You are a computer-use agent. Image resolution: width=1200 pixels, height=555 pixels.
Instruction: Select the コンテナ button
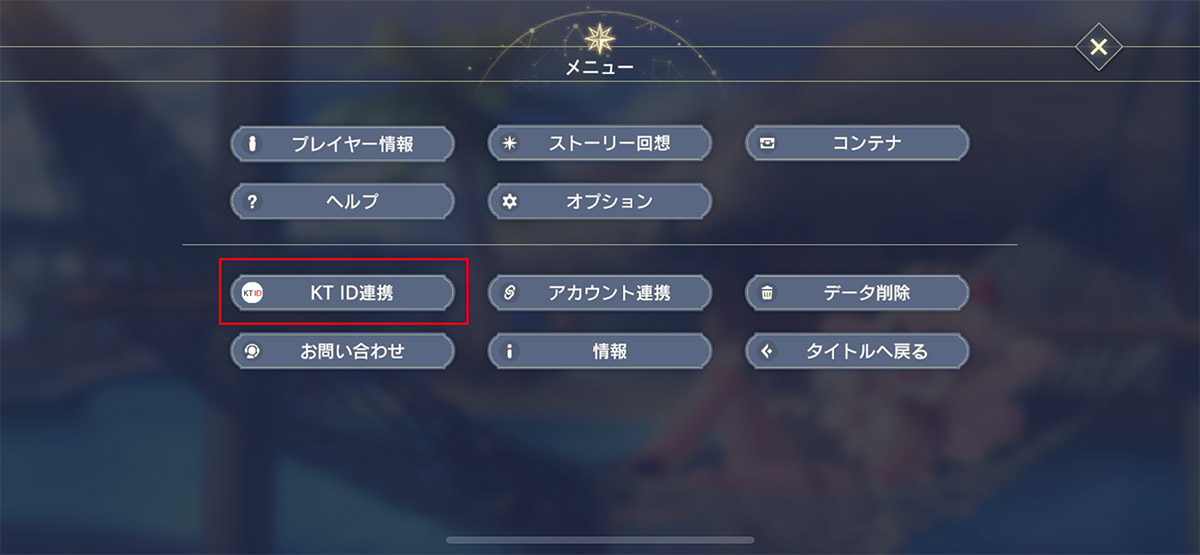click(867, 143)
